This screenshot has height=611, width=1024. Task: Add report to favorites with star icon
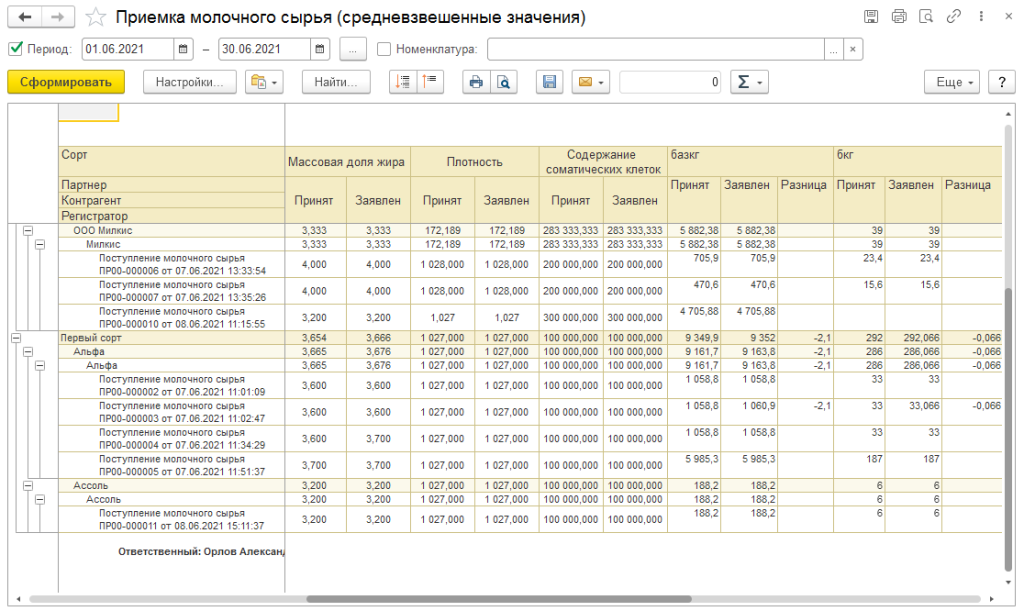pyautogui.click(x=95, y=17)
